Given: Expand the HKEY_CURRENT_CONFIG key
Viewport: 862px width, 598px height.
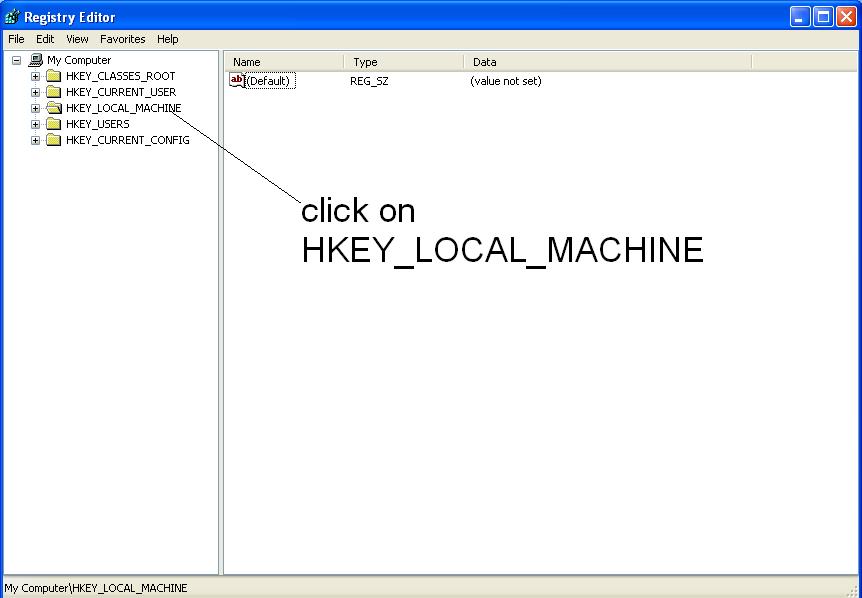Looking at the screenshot, I should (35, 140).
